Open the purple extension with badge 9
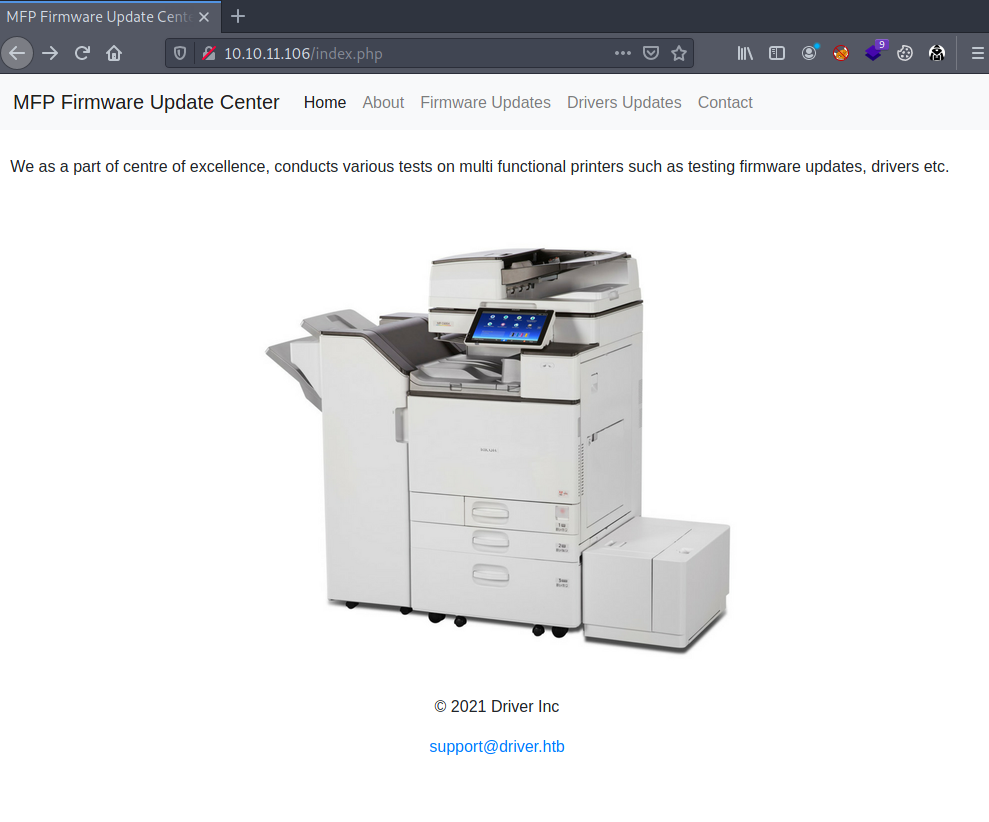The image size is (989, 822). 874,53
